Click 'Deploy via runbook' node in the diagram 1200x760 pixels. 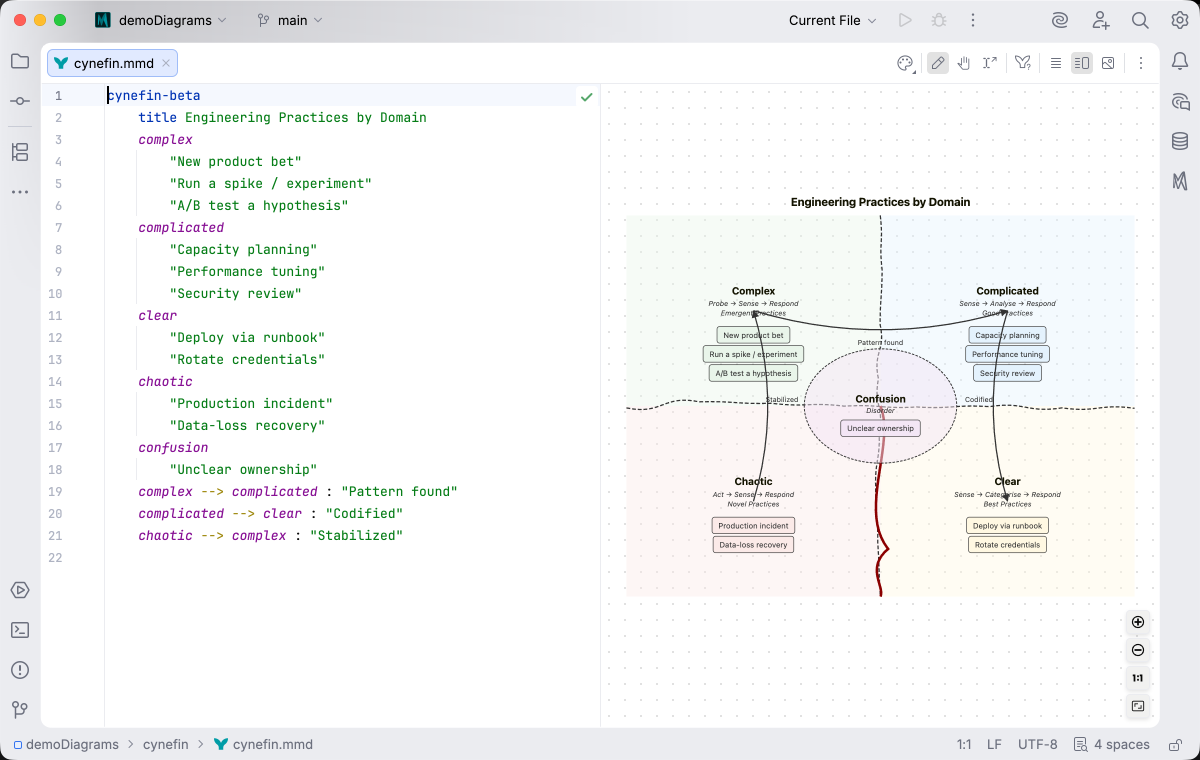pyautogui.click(x=1007, y=525)
